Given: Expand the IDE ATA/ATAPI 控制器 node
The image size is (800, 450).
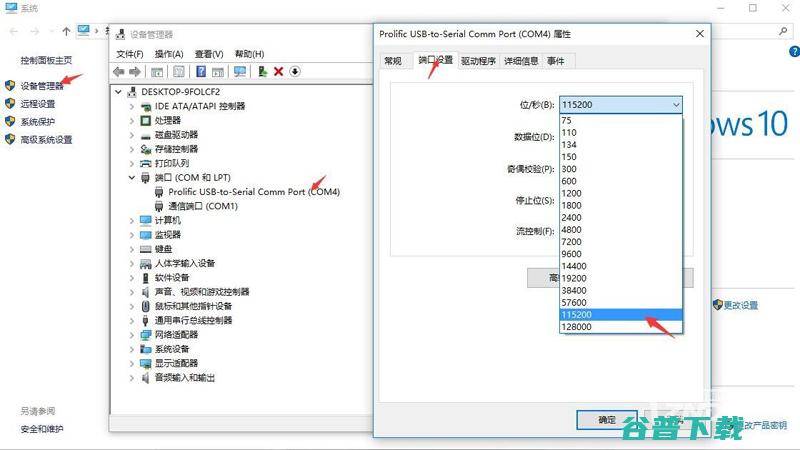Looking at the screenshot, I should point(132,106).
